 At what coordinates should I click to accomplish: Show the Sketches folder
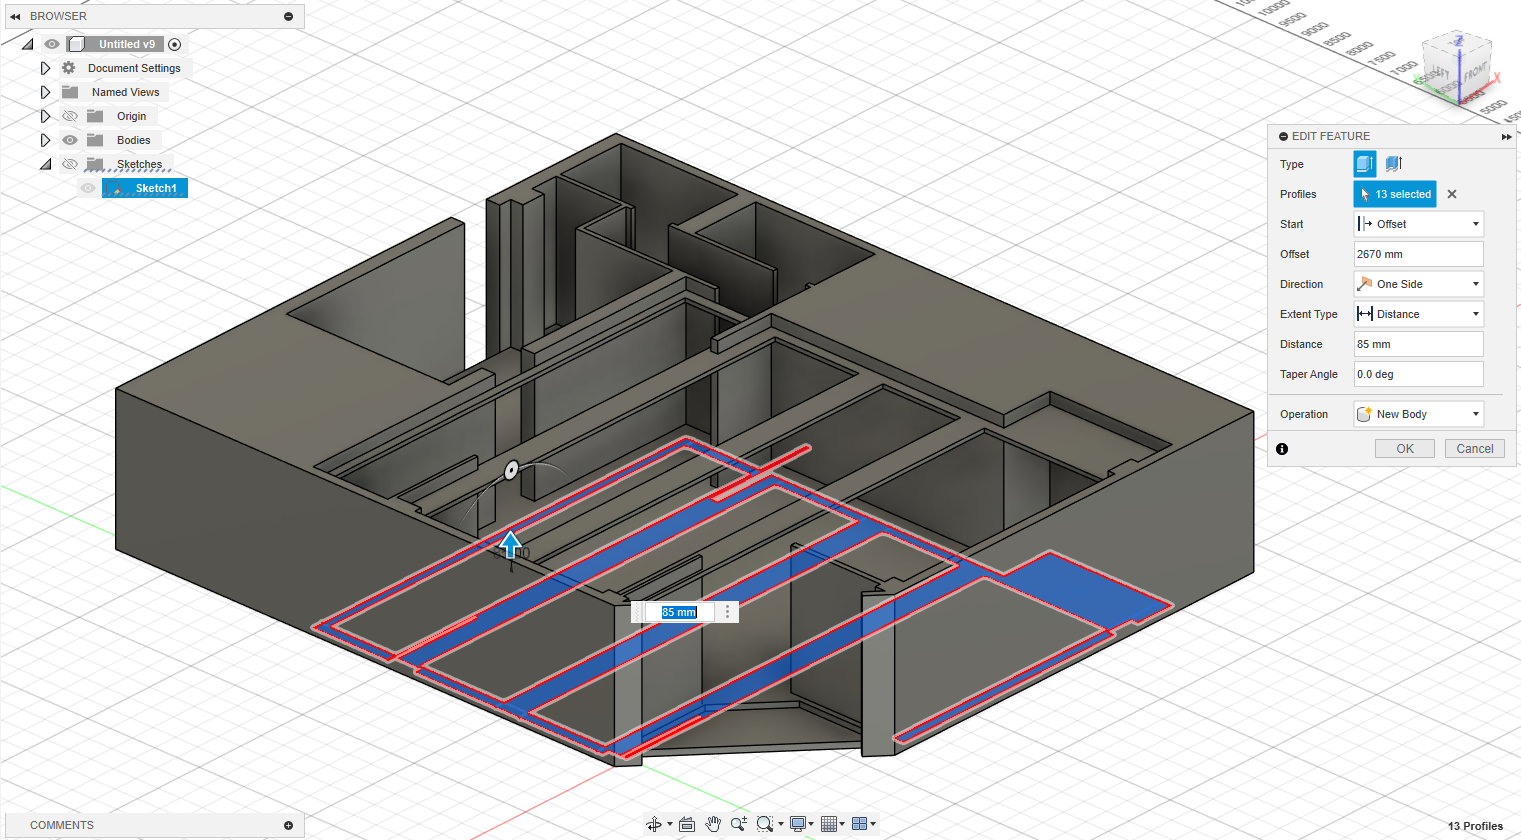(70, 164)
